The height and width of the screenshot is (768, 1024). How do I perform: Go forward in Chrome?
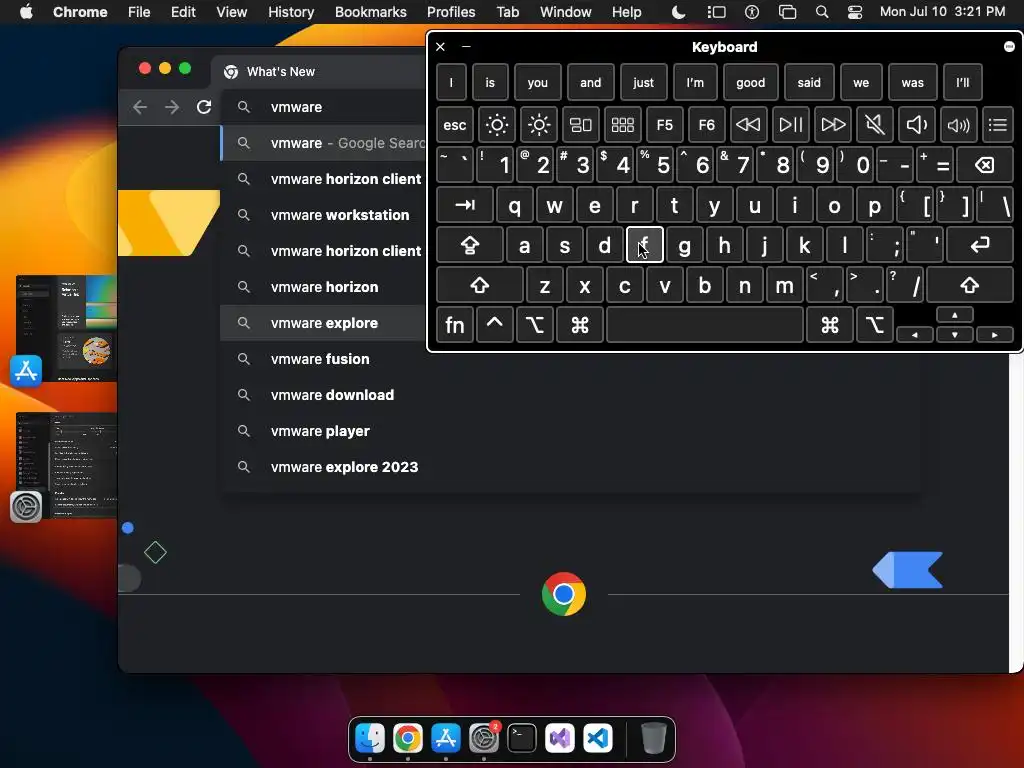click(172, 107)
